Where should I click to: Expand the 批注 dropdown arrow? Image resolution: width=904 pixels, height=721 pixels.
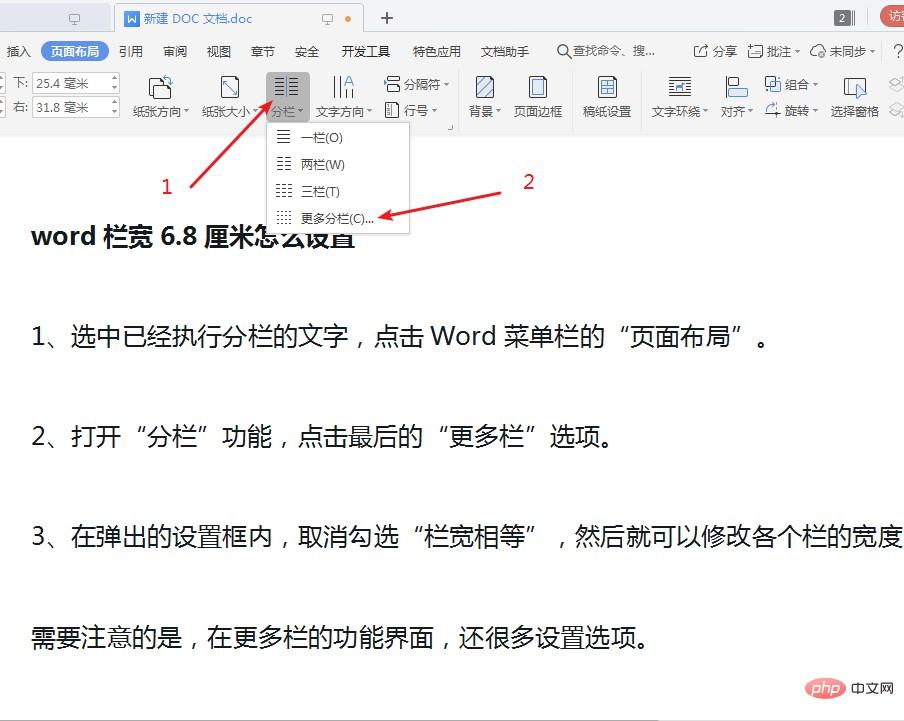click(798, 52)
